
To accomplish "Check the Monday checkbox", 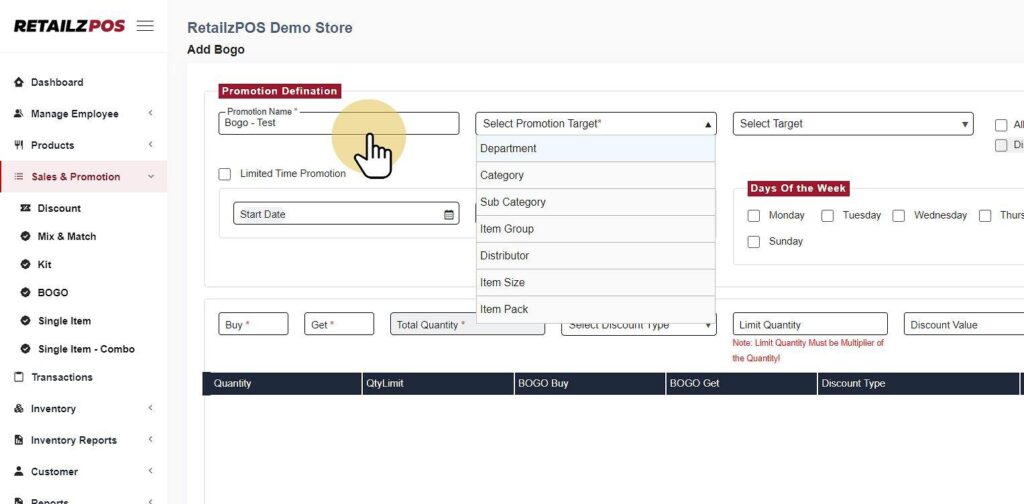I will 754,216.
